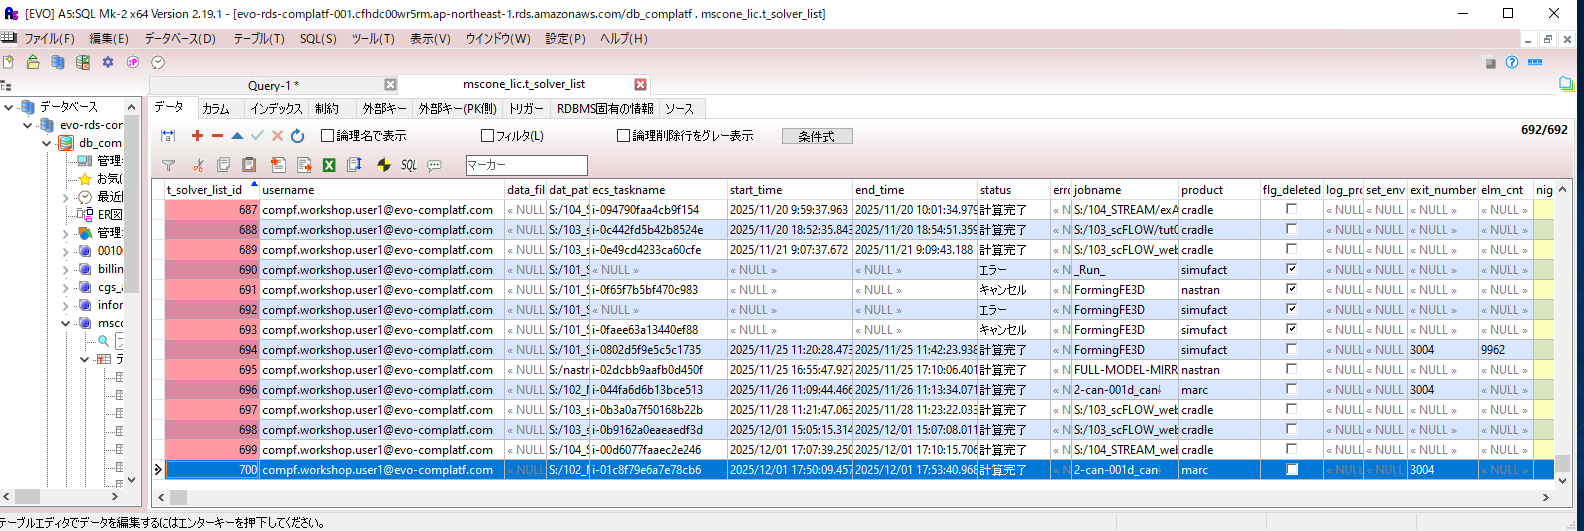This screenshot has height=531, width=1584.
Task: Click the マーカー input field
Action: 526,165
